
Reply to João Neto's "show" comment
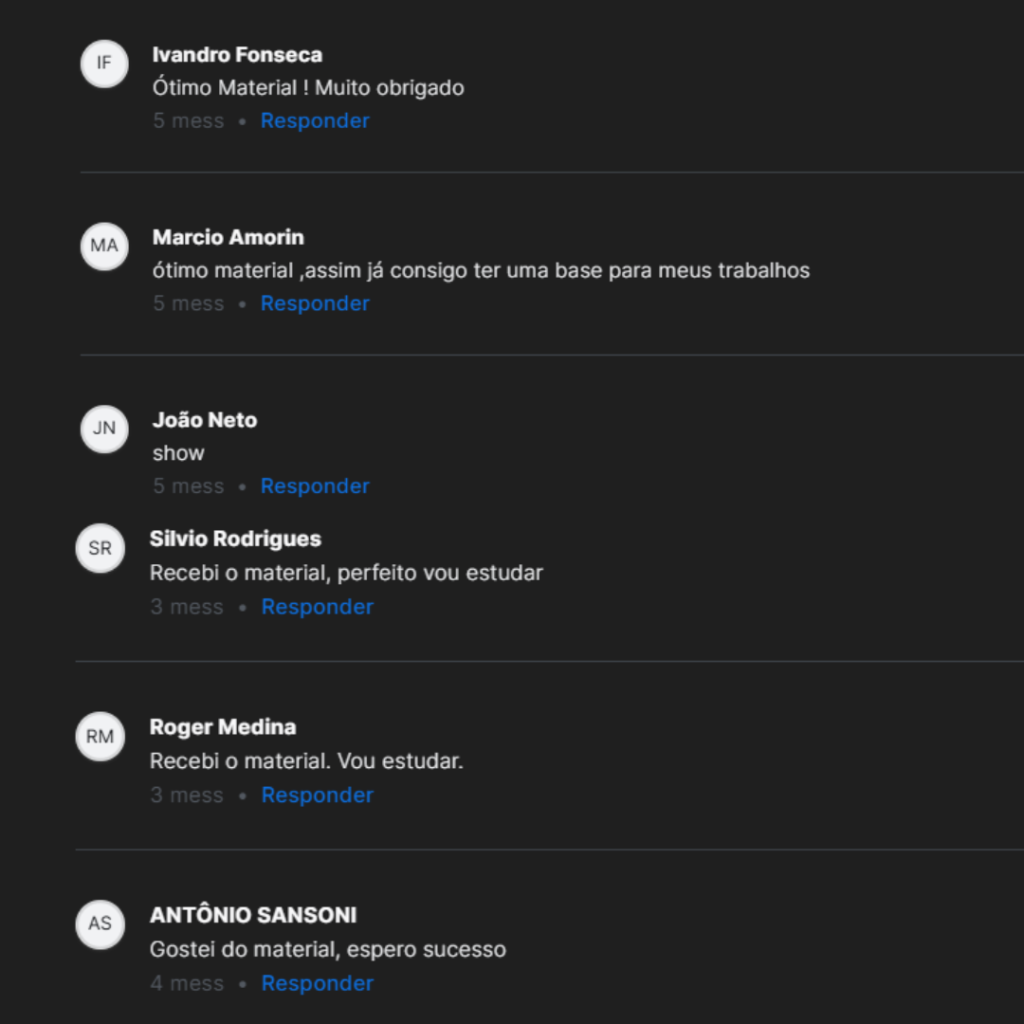(x=315, y=487)
